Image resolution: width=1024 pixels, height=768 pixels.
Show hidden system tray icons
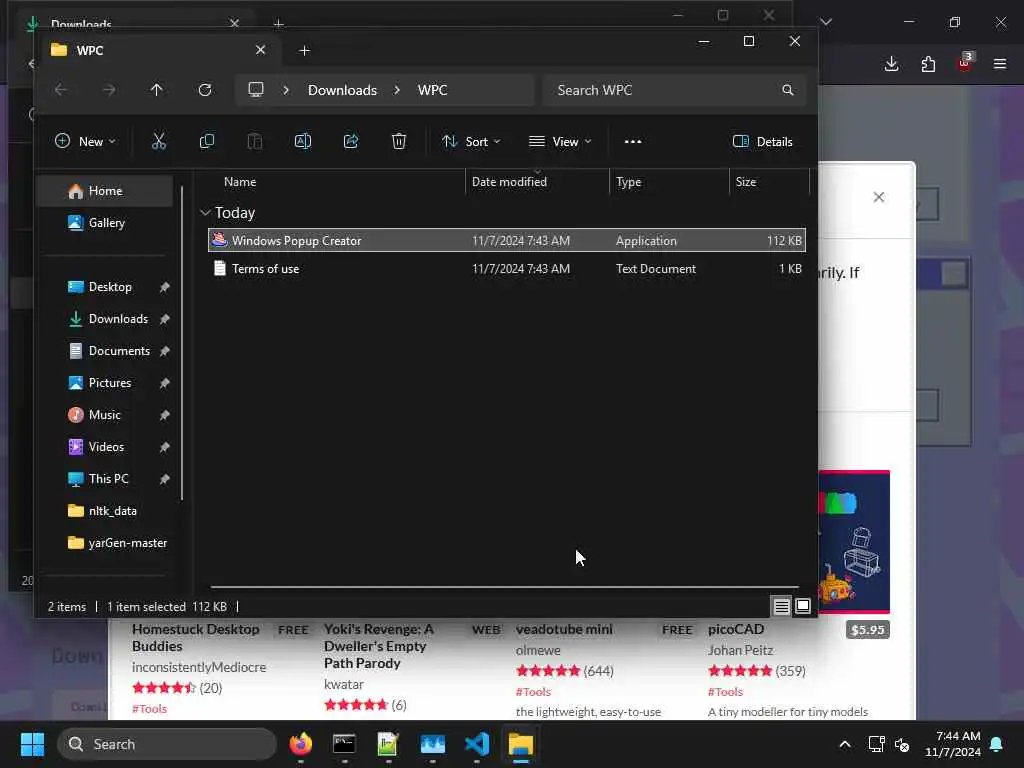tap(844, 744)
